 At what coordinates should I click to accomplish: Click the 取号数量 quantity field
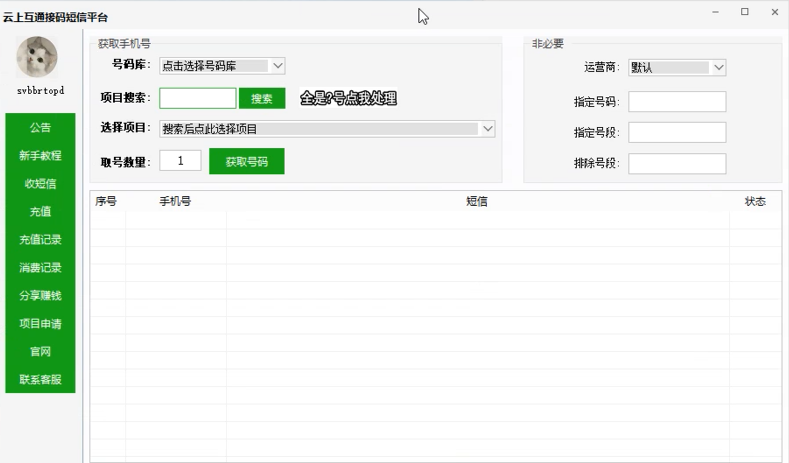180,161
